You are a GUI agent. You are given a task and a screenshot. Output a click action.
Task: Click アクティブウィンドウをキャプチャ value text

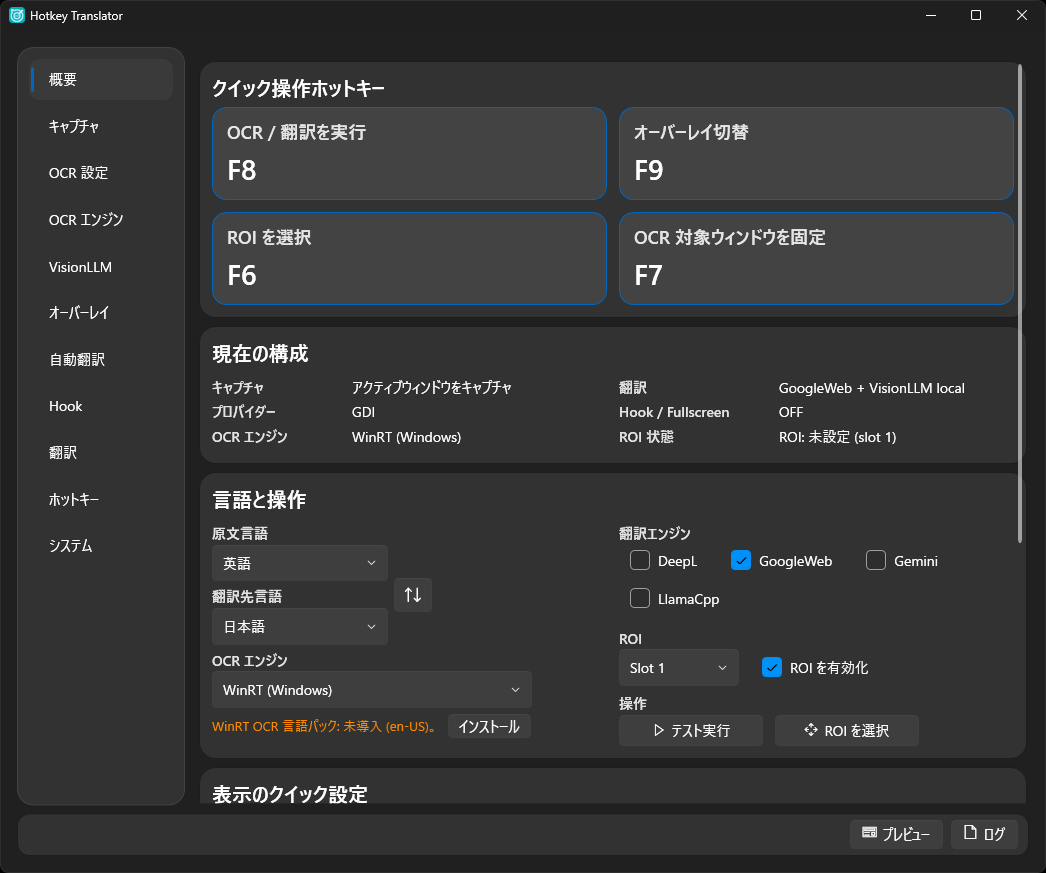click(x=432, y=387)
